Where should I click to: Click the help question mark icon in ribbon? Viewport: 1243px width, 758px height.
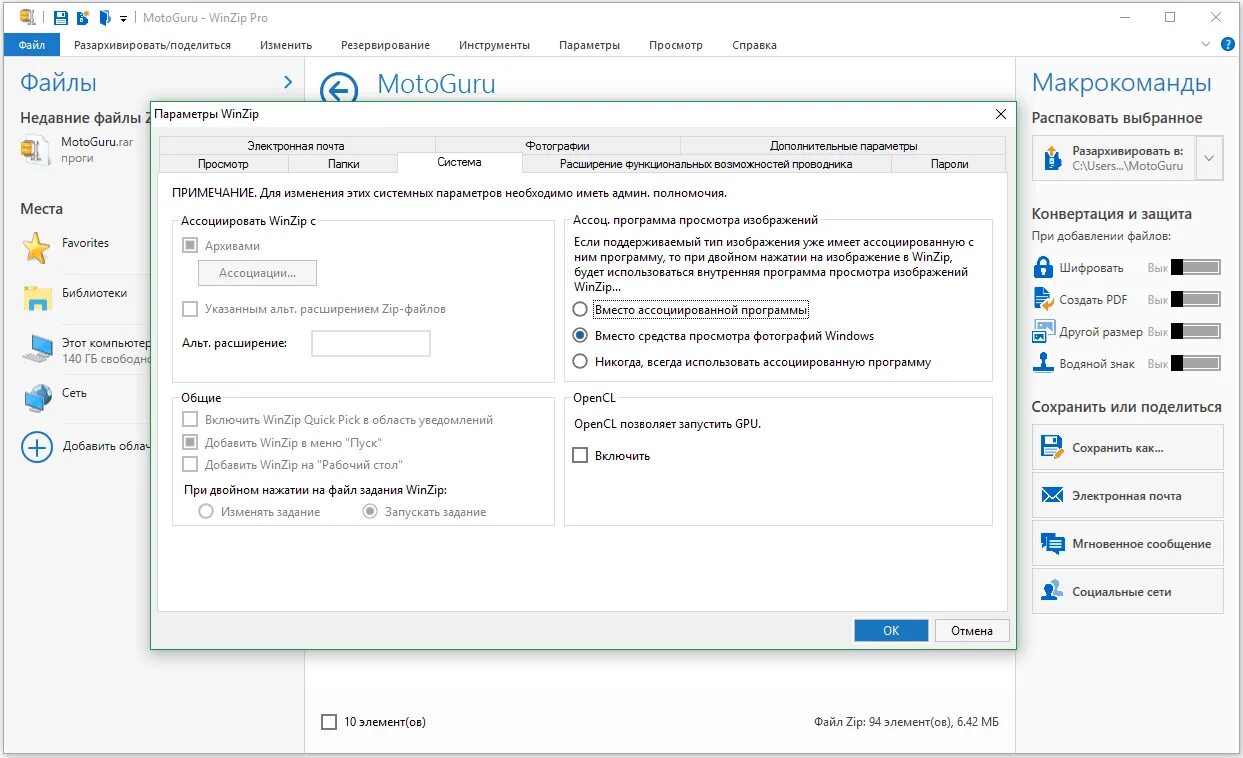tap(1228, 44)
